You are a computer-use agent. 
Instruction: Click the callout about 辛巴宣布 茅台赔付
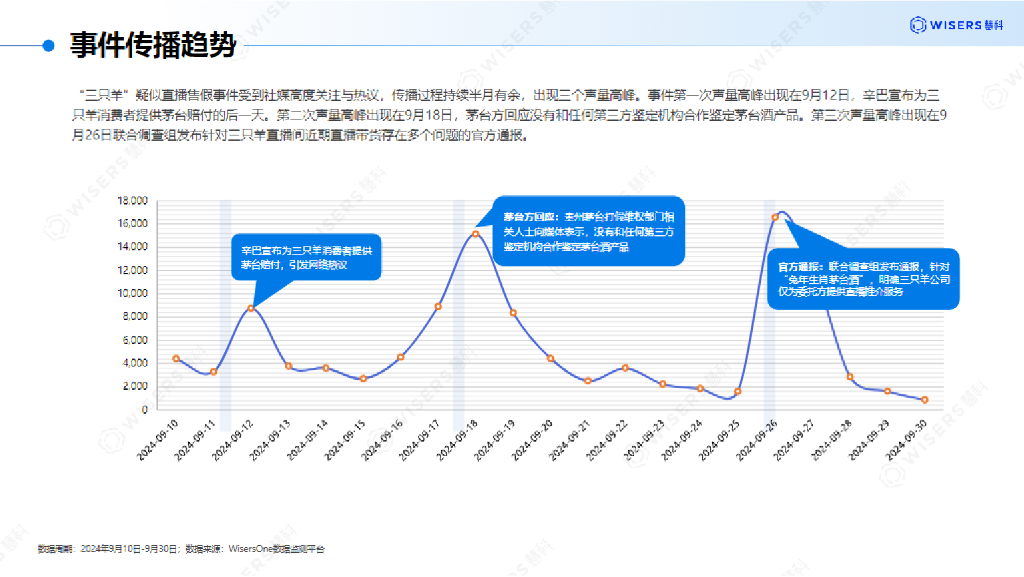[x=306, y=257]
